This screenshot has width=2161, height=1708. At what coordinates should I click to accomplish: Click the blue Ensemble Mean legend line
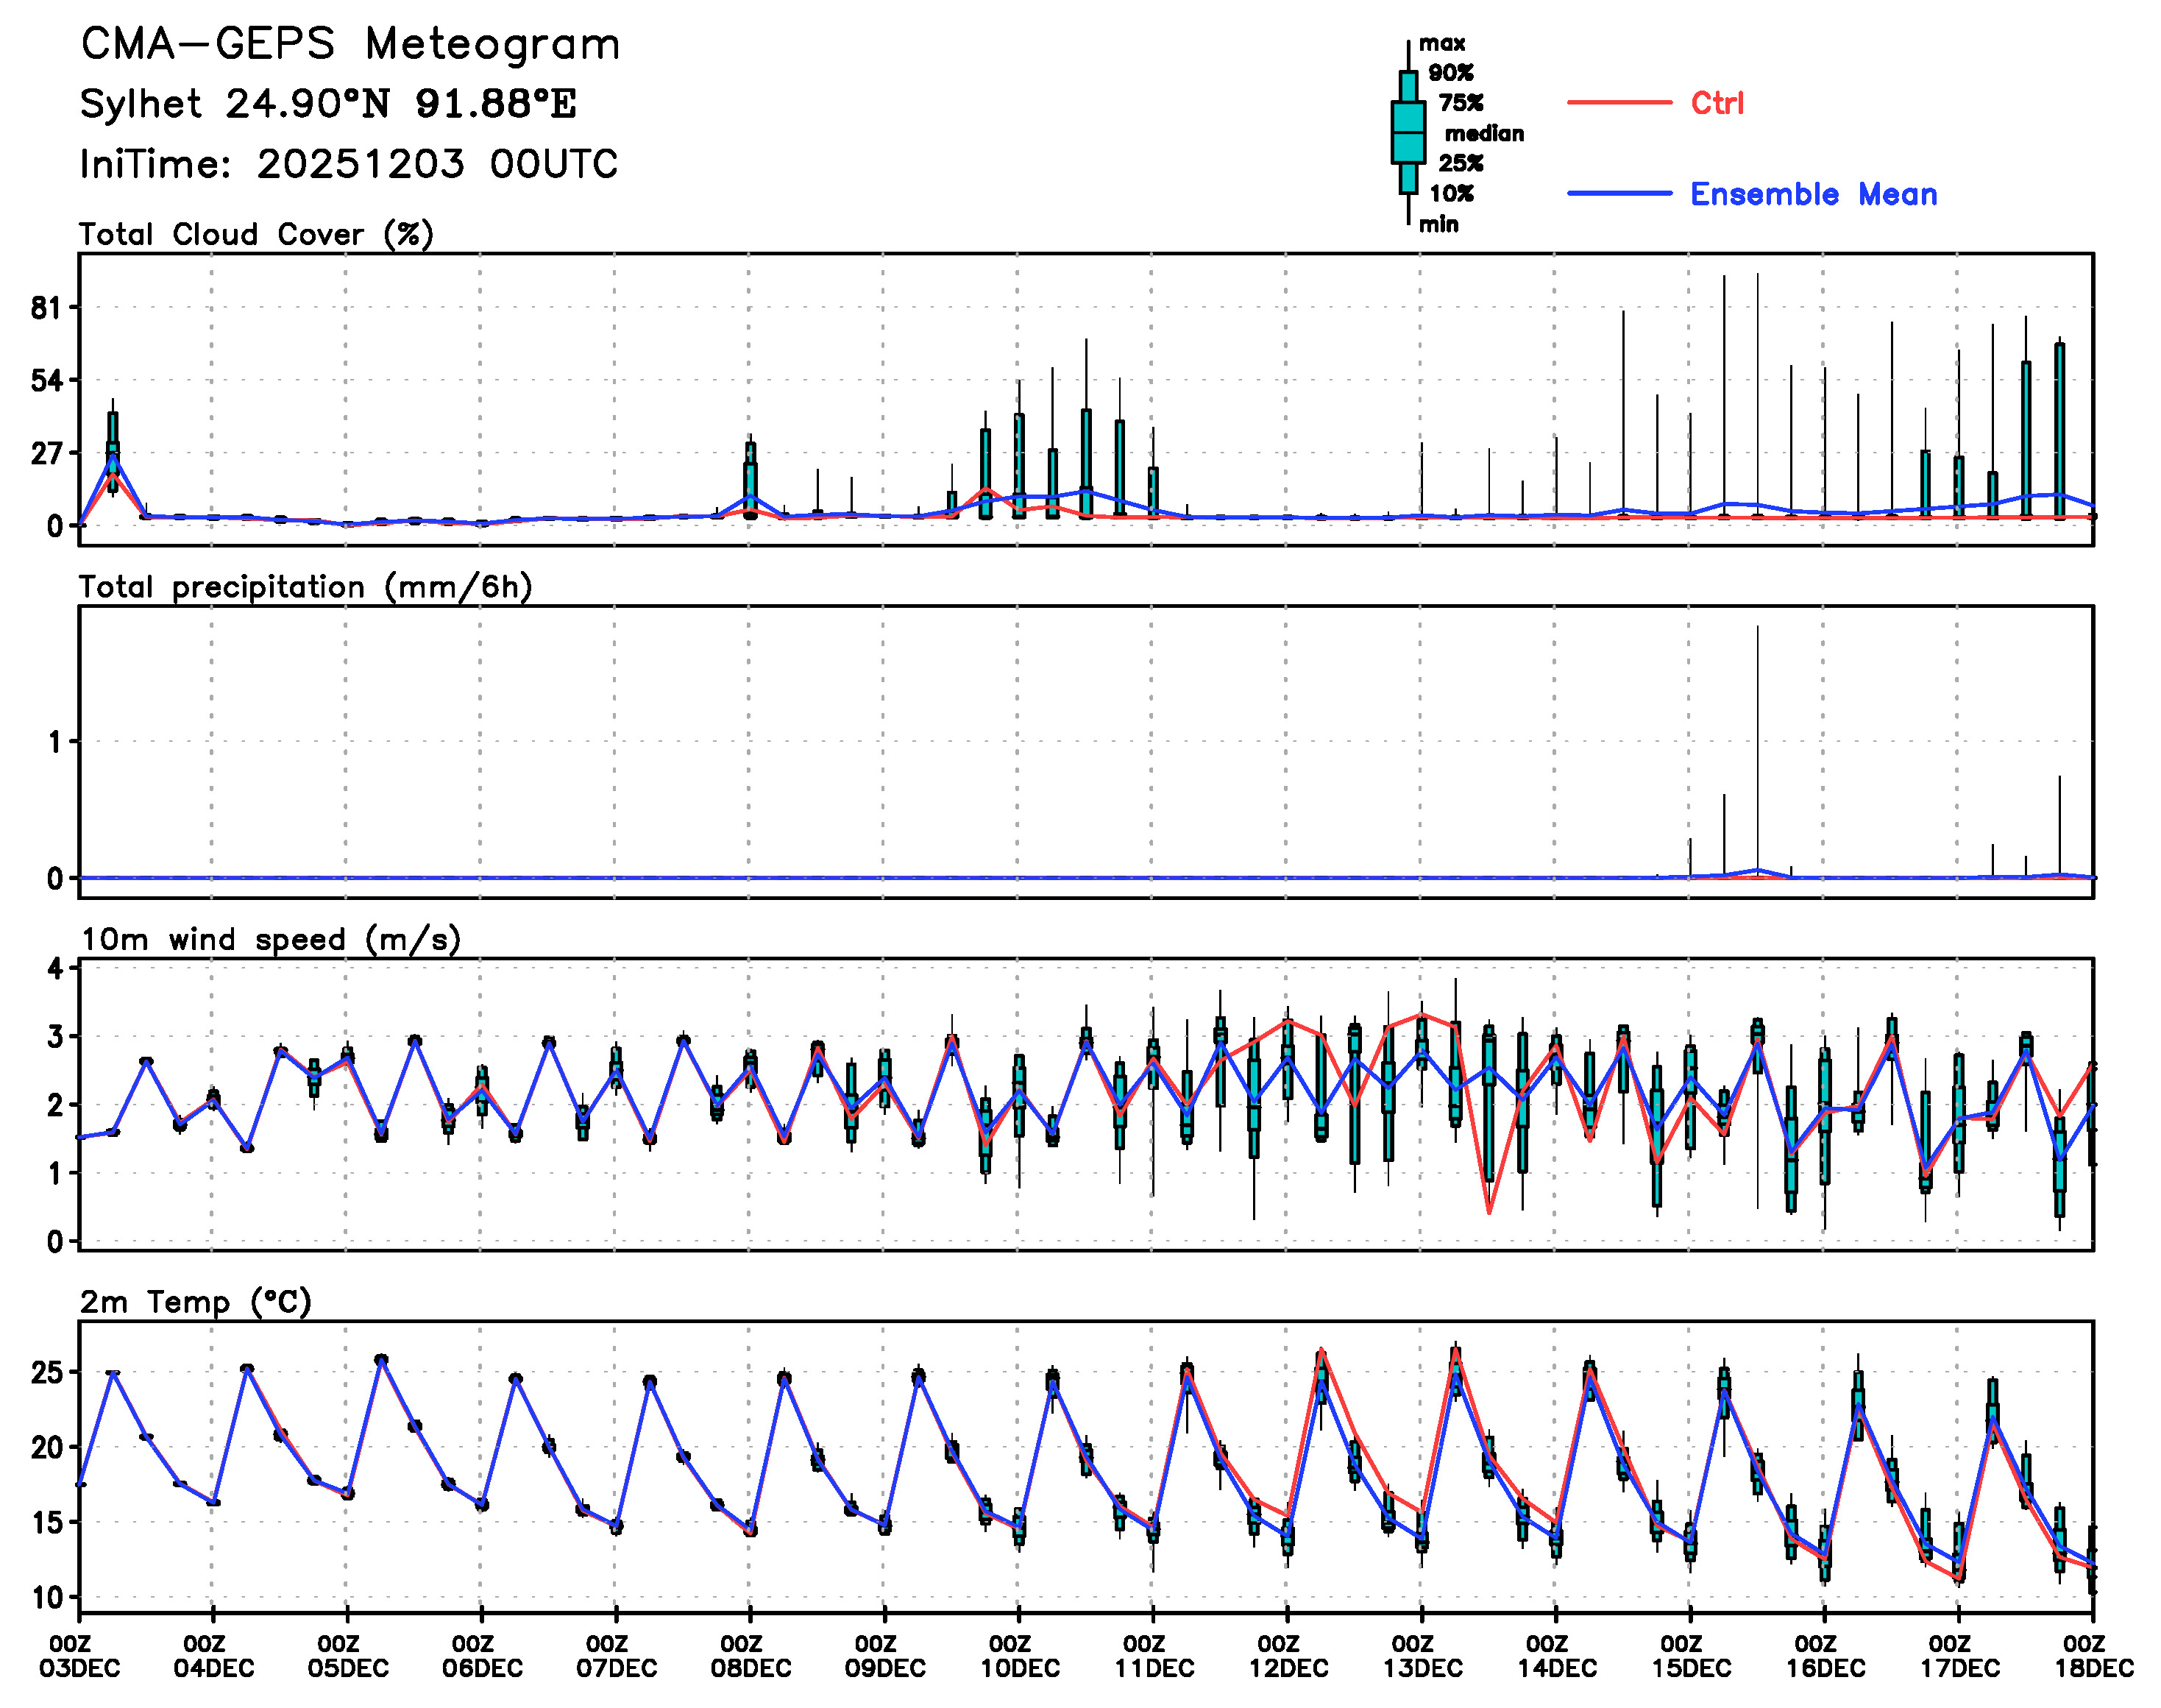(x=1619, y=193)
